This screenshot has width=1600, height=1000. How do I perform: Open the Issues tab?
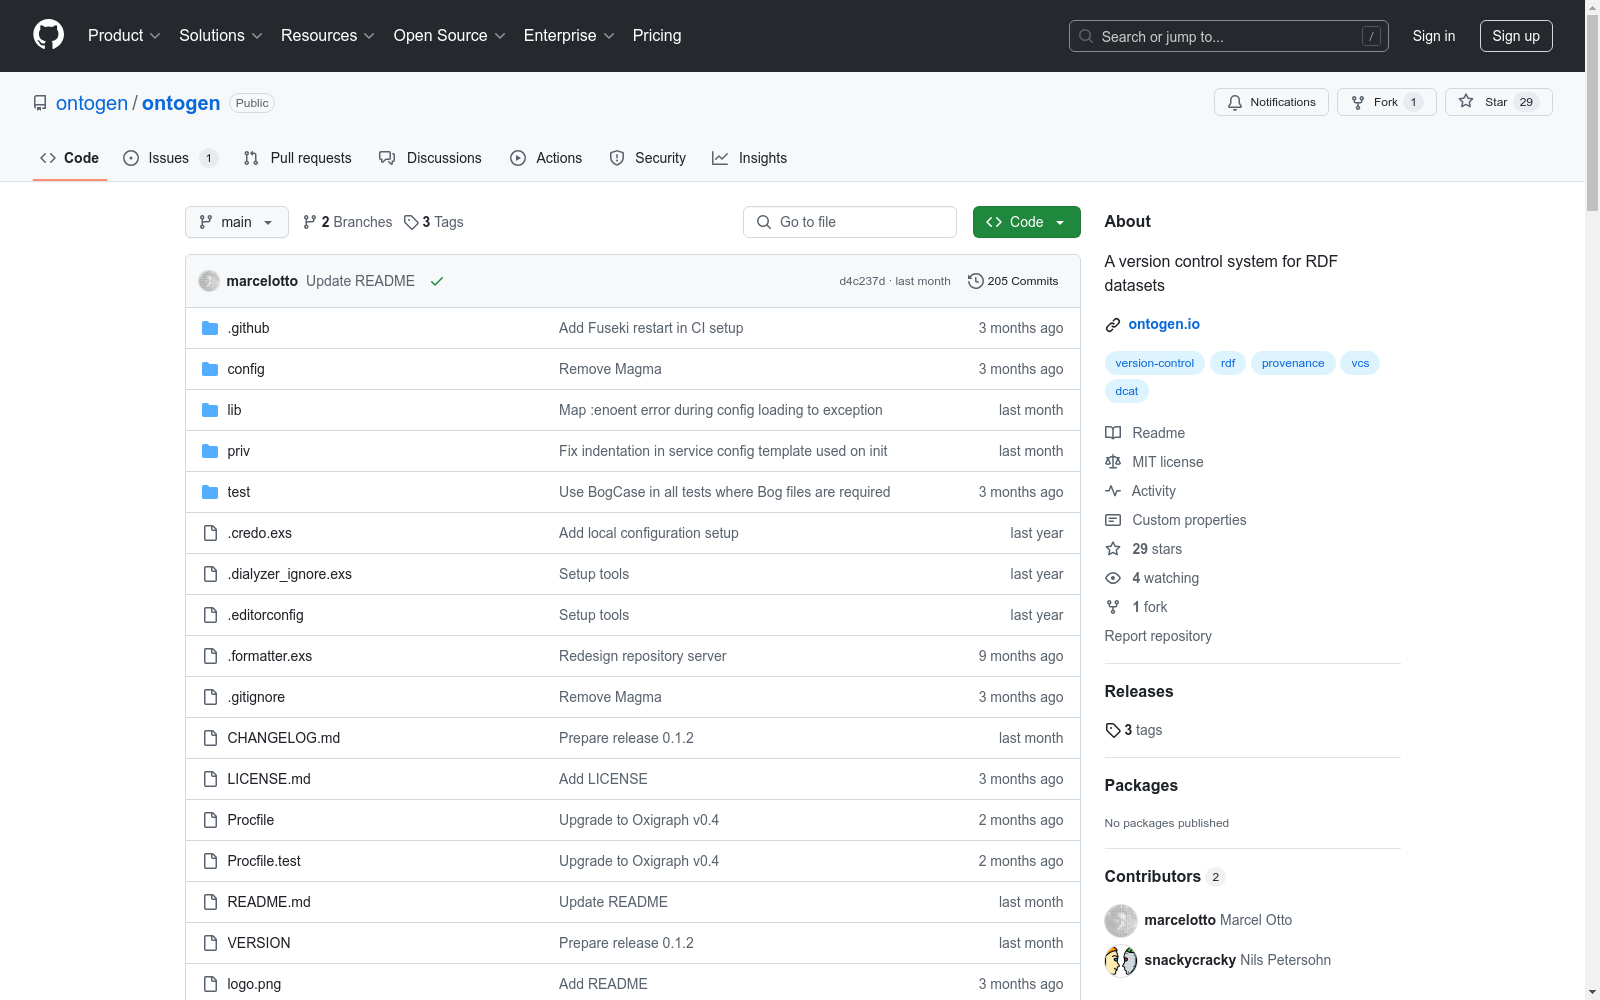tap(170, 158)
